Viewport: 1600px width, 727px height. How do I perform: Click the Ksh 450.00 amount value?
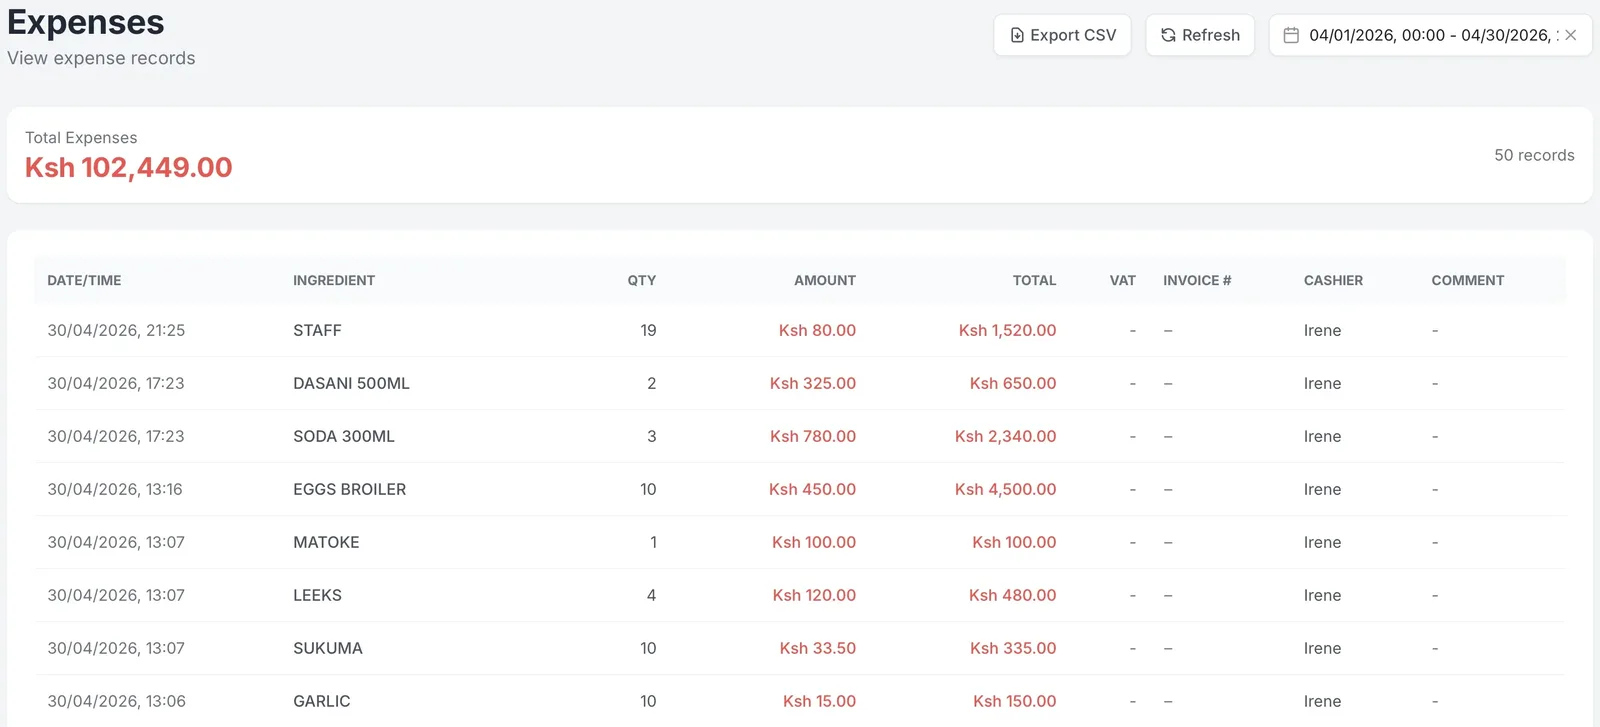coord(812,489)
